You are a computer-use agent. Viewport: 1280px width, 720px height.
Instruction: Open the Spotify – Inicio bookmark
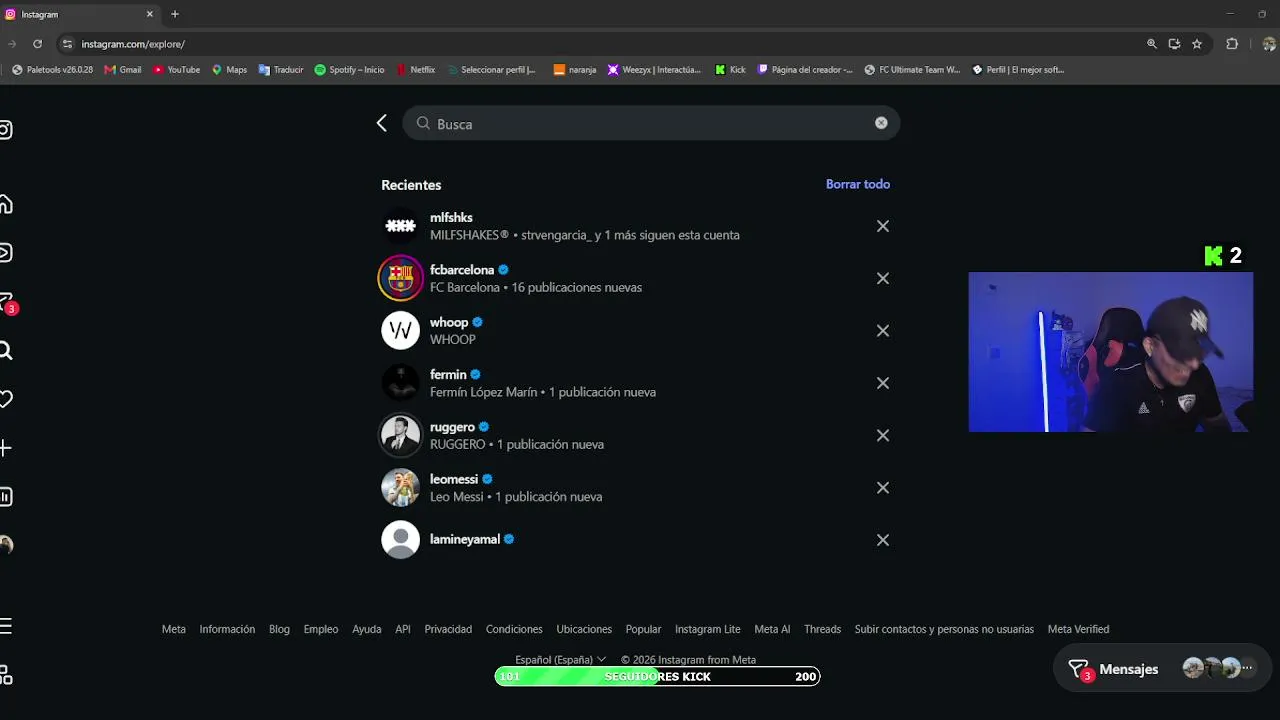pos(349,70)
